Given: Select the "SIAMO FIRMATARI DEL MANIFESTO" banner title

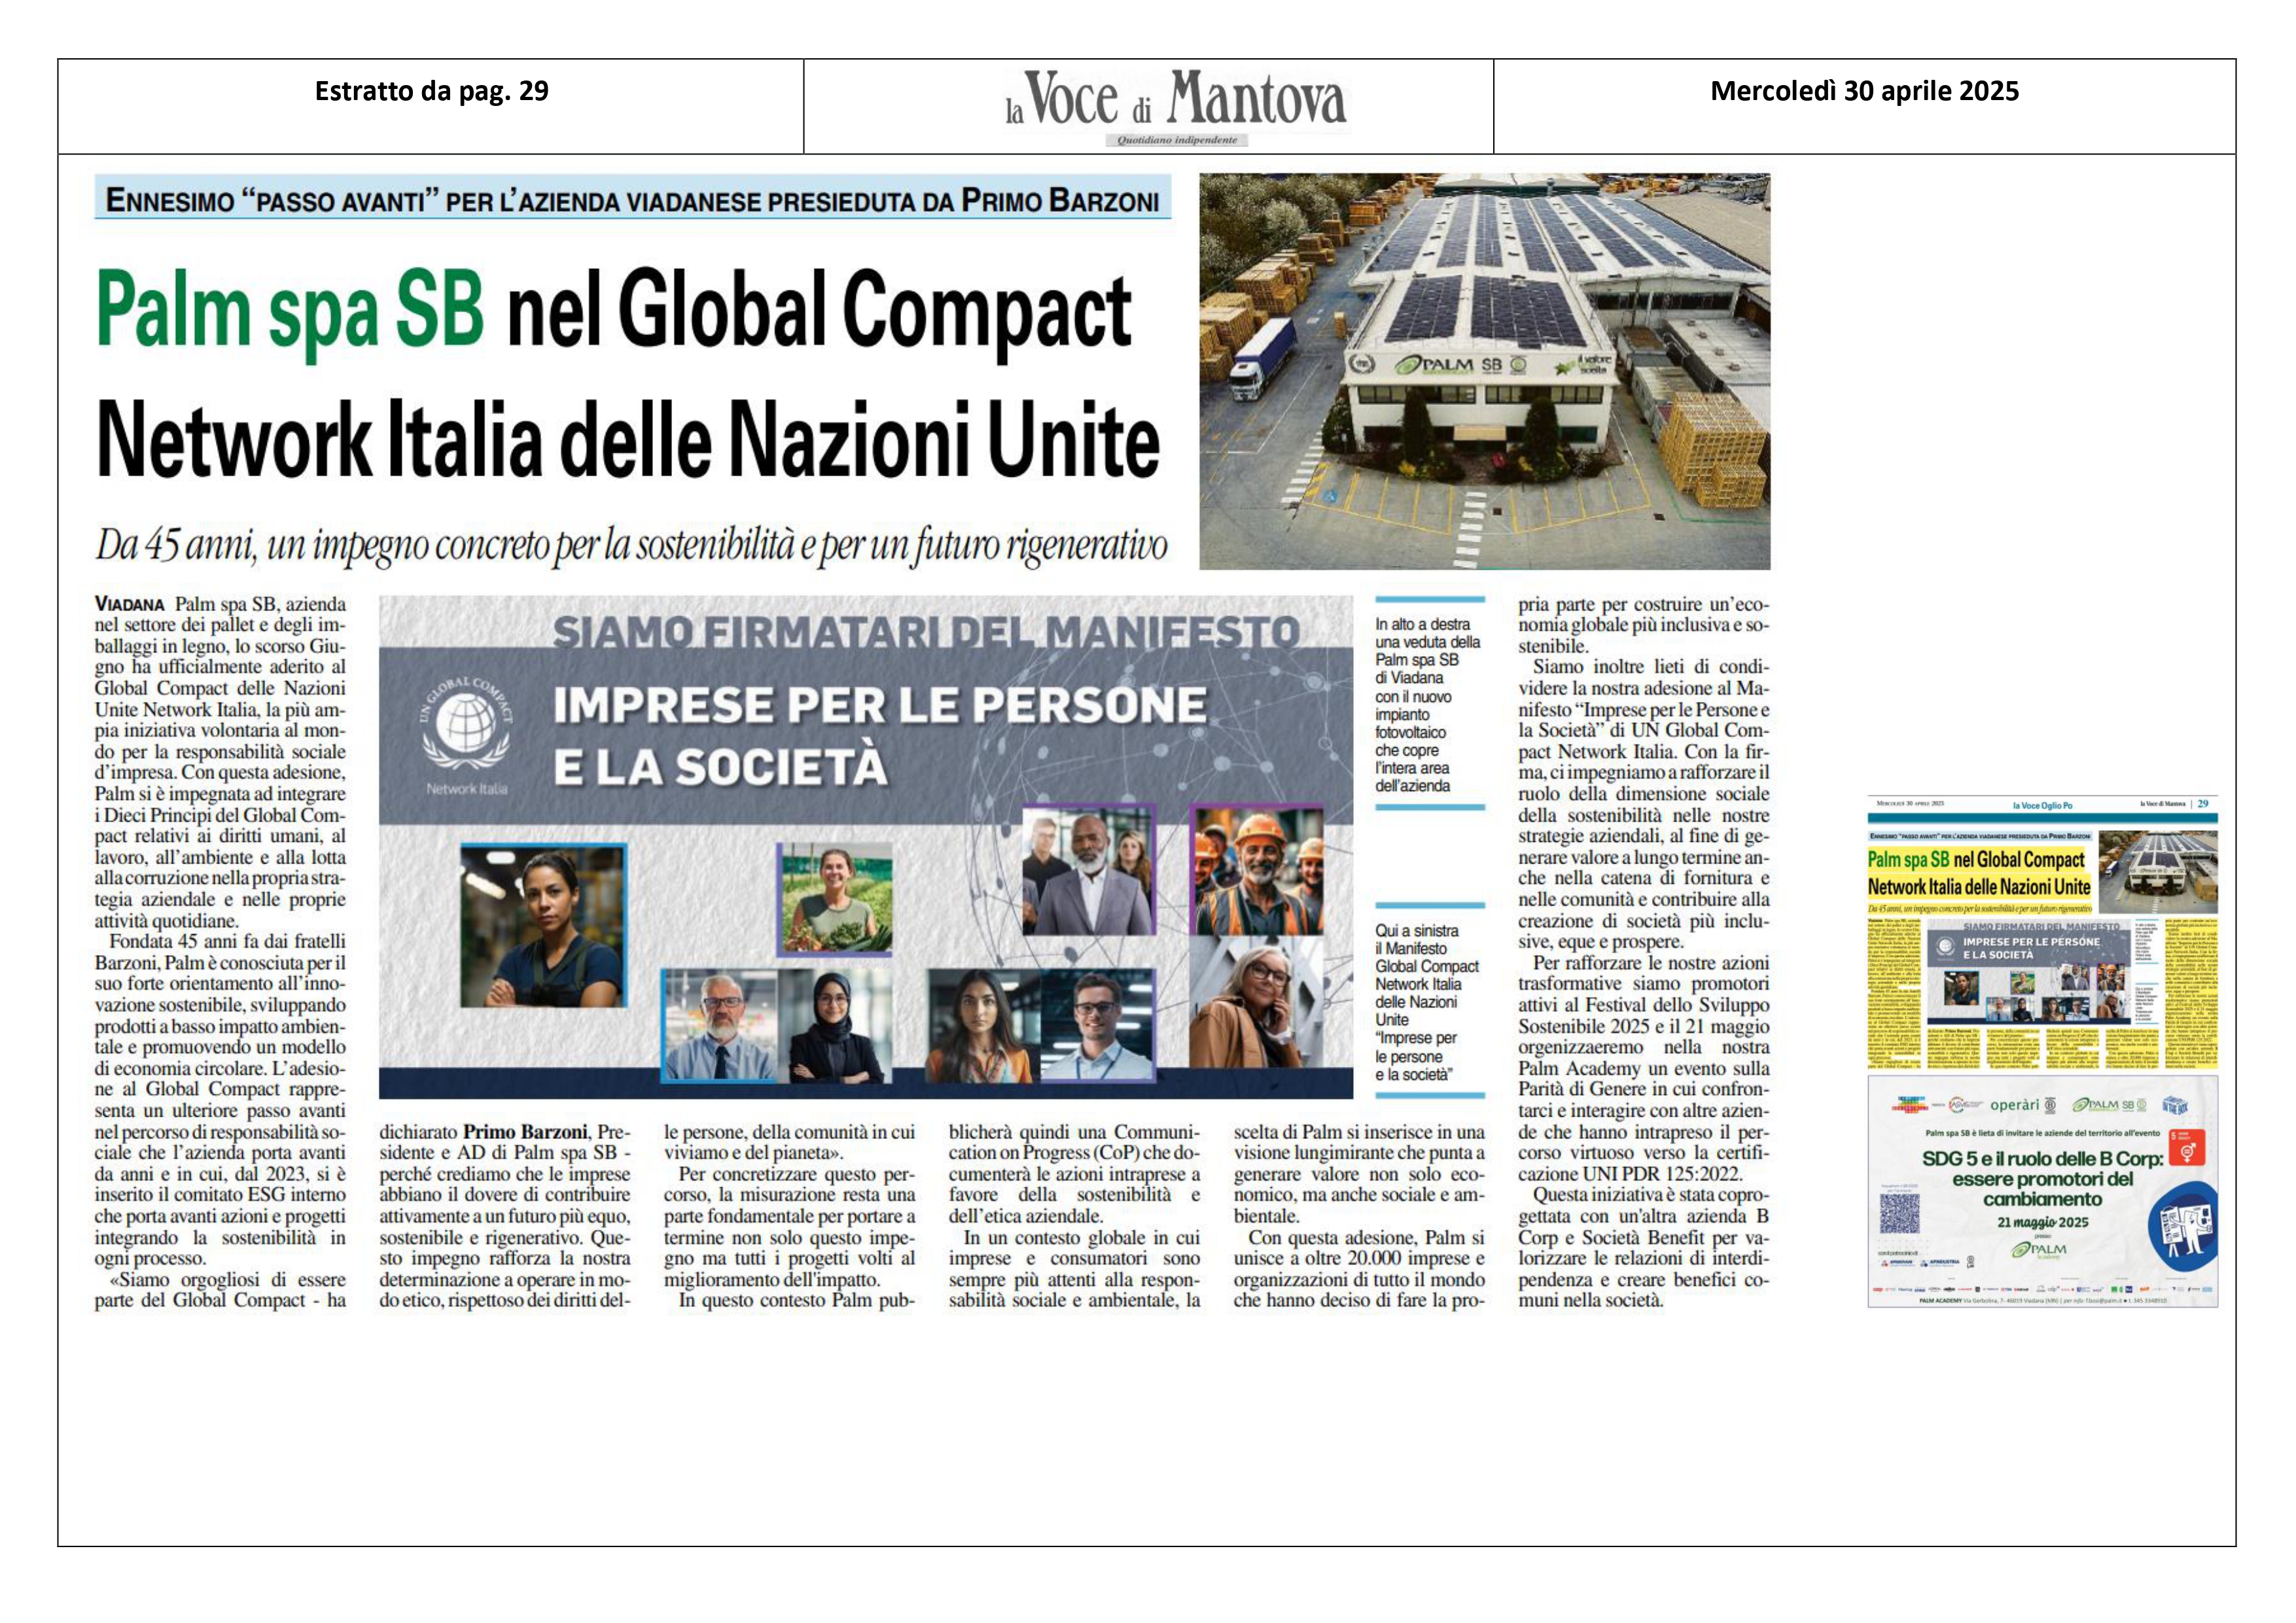Looking at the screenshot, I should [926, 632].
